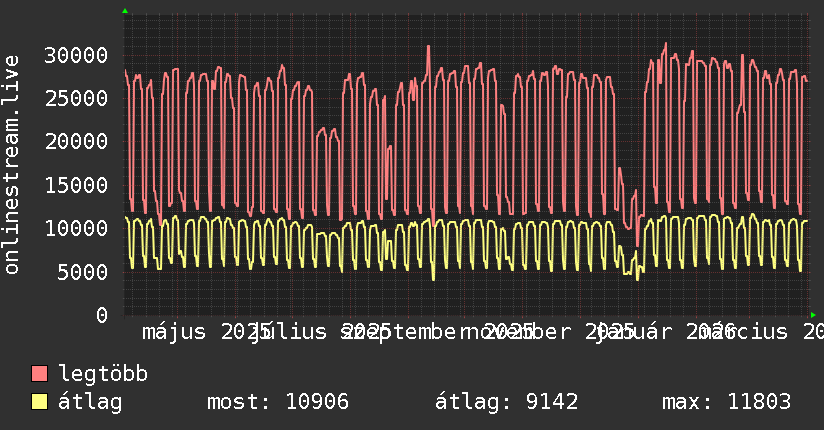Click the green arrow atop the y-axis
Screen dimensions: 824x430
click(x=125, y=11)
